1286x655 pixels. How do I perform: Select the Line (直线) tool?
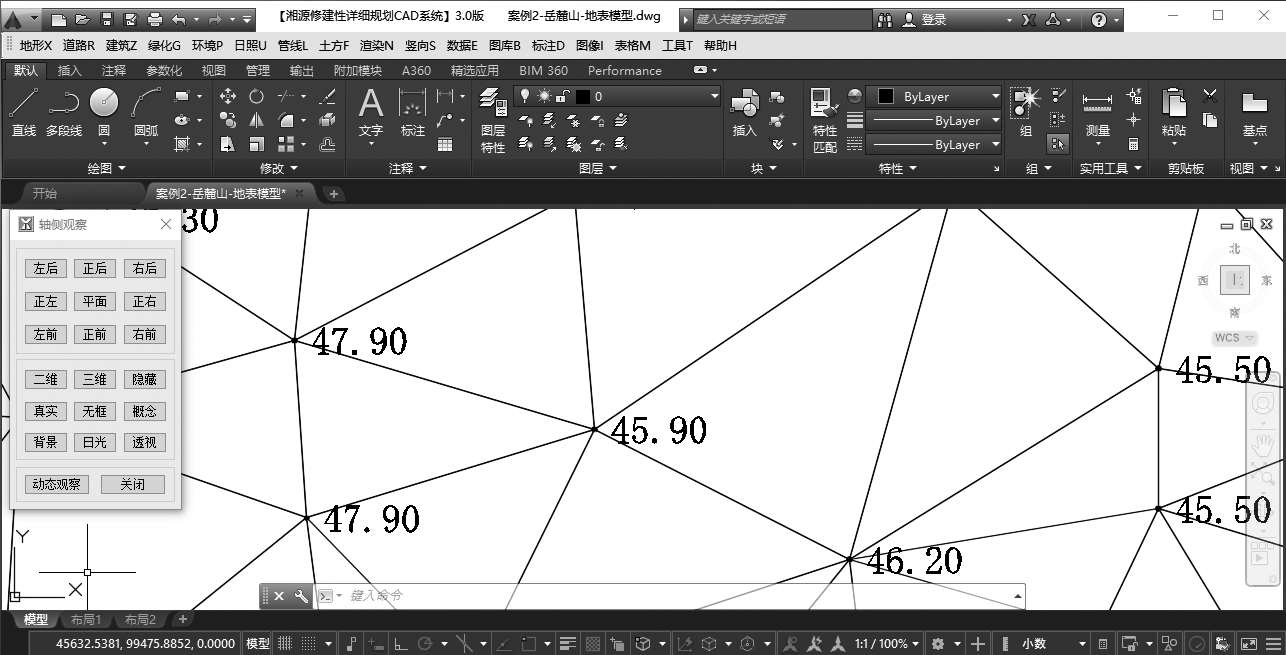point(24,112)
